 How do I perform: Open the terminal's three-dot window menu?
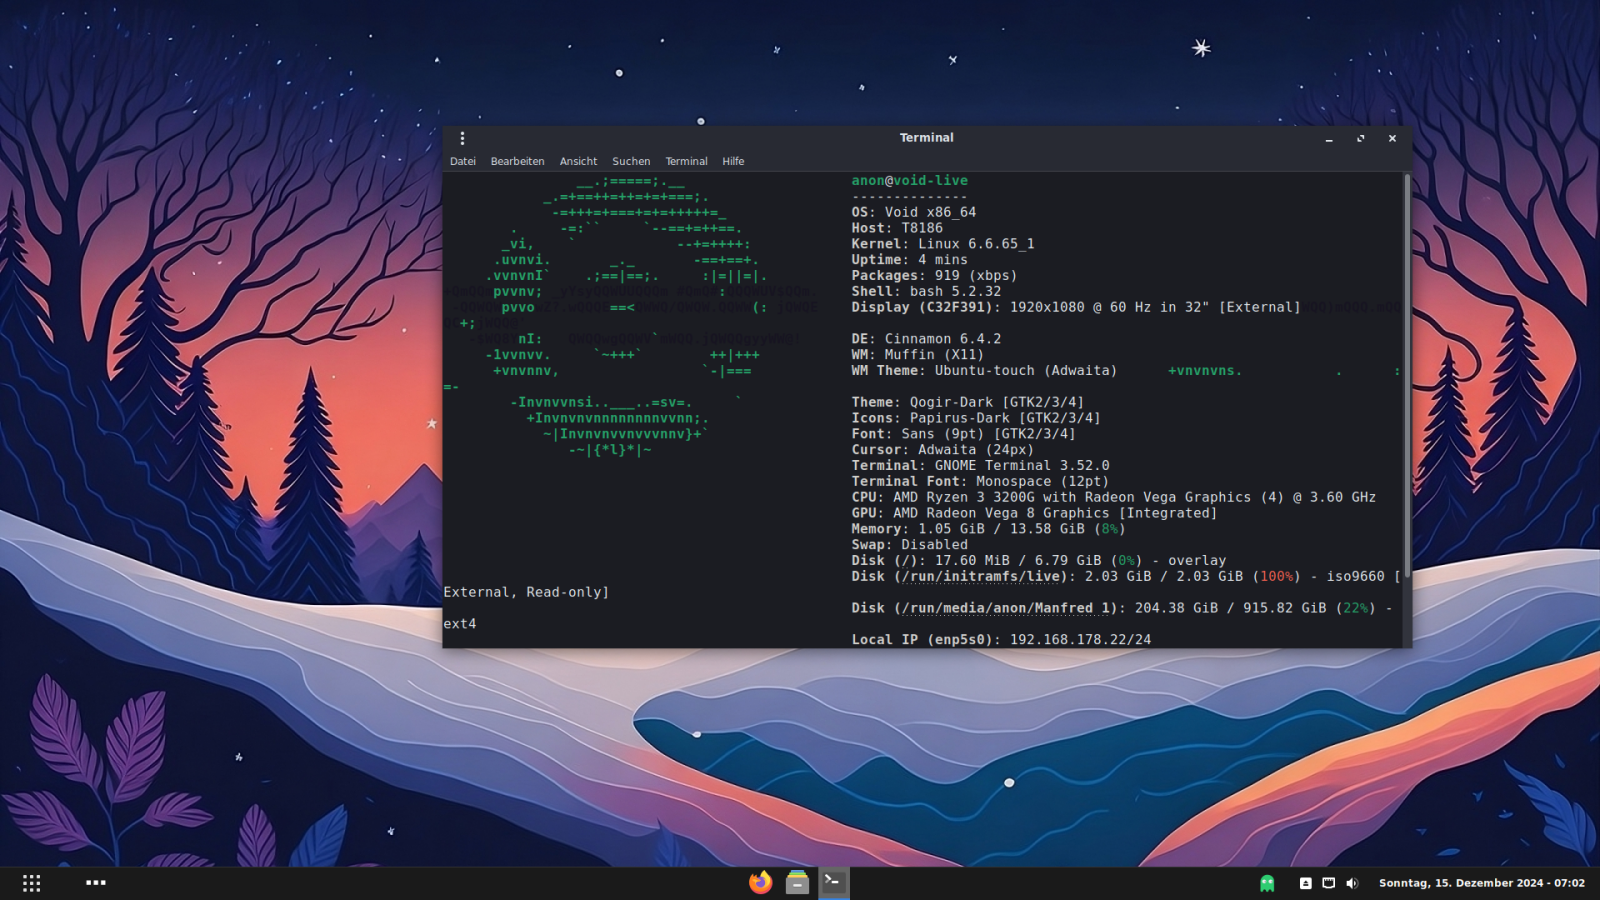point(462,139)
